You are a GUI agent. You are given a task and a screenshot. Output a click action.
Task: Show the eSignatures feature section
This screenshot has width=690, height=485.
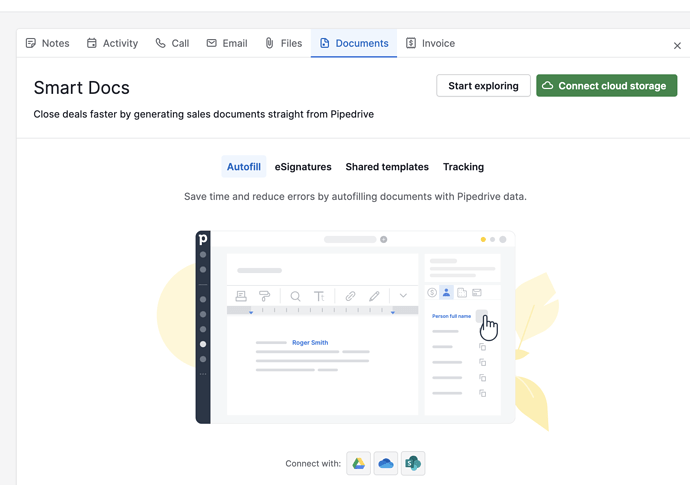[303, 167]
